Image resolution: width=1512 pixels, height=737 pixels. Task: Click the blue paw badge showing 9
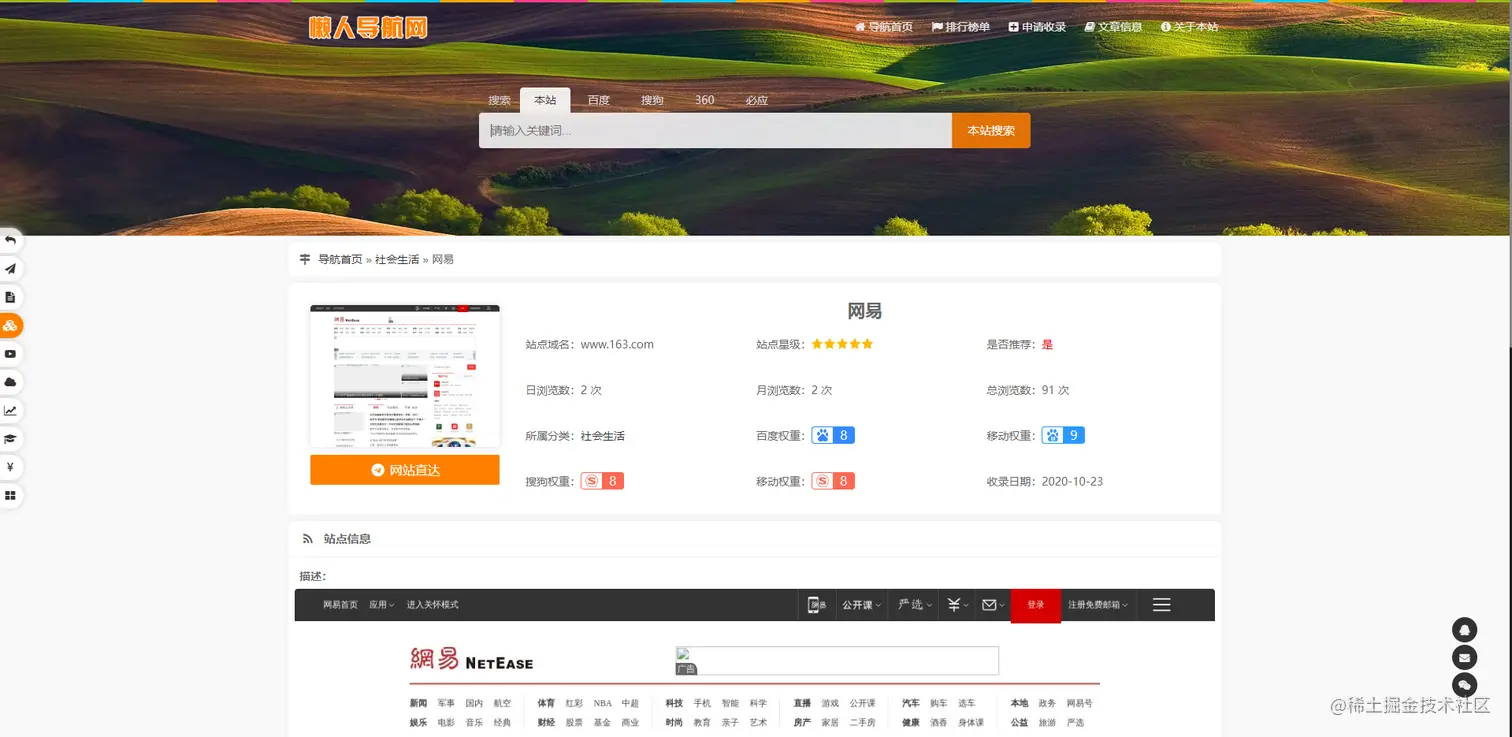point(1063,435)
